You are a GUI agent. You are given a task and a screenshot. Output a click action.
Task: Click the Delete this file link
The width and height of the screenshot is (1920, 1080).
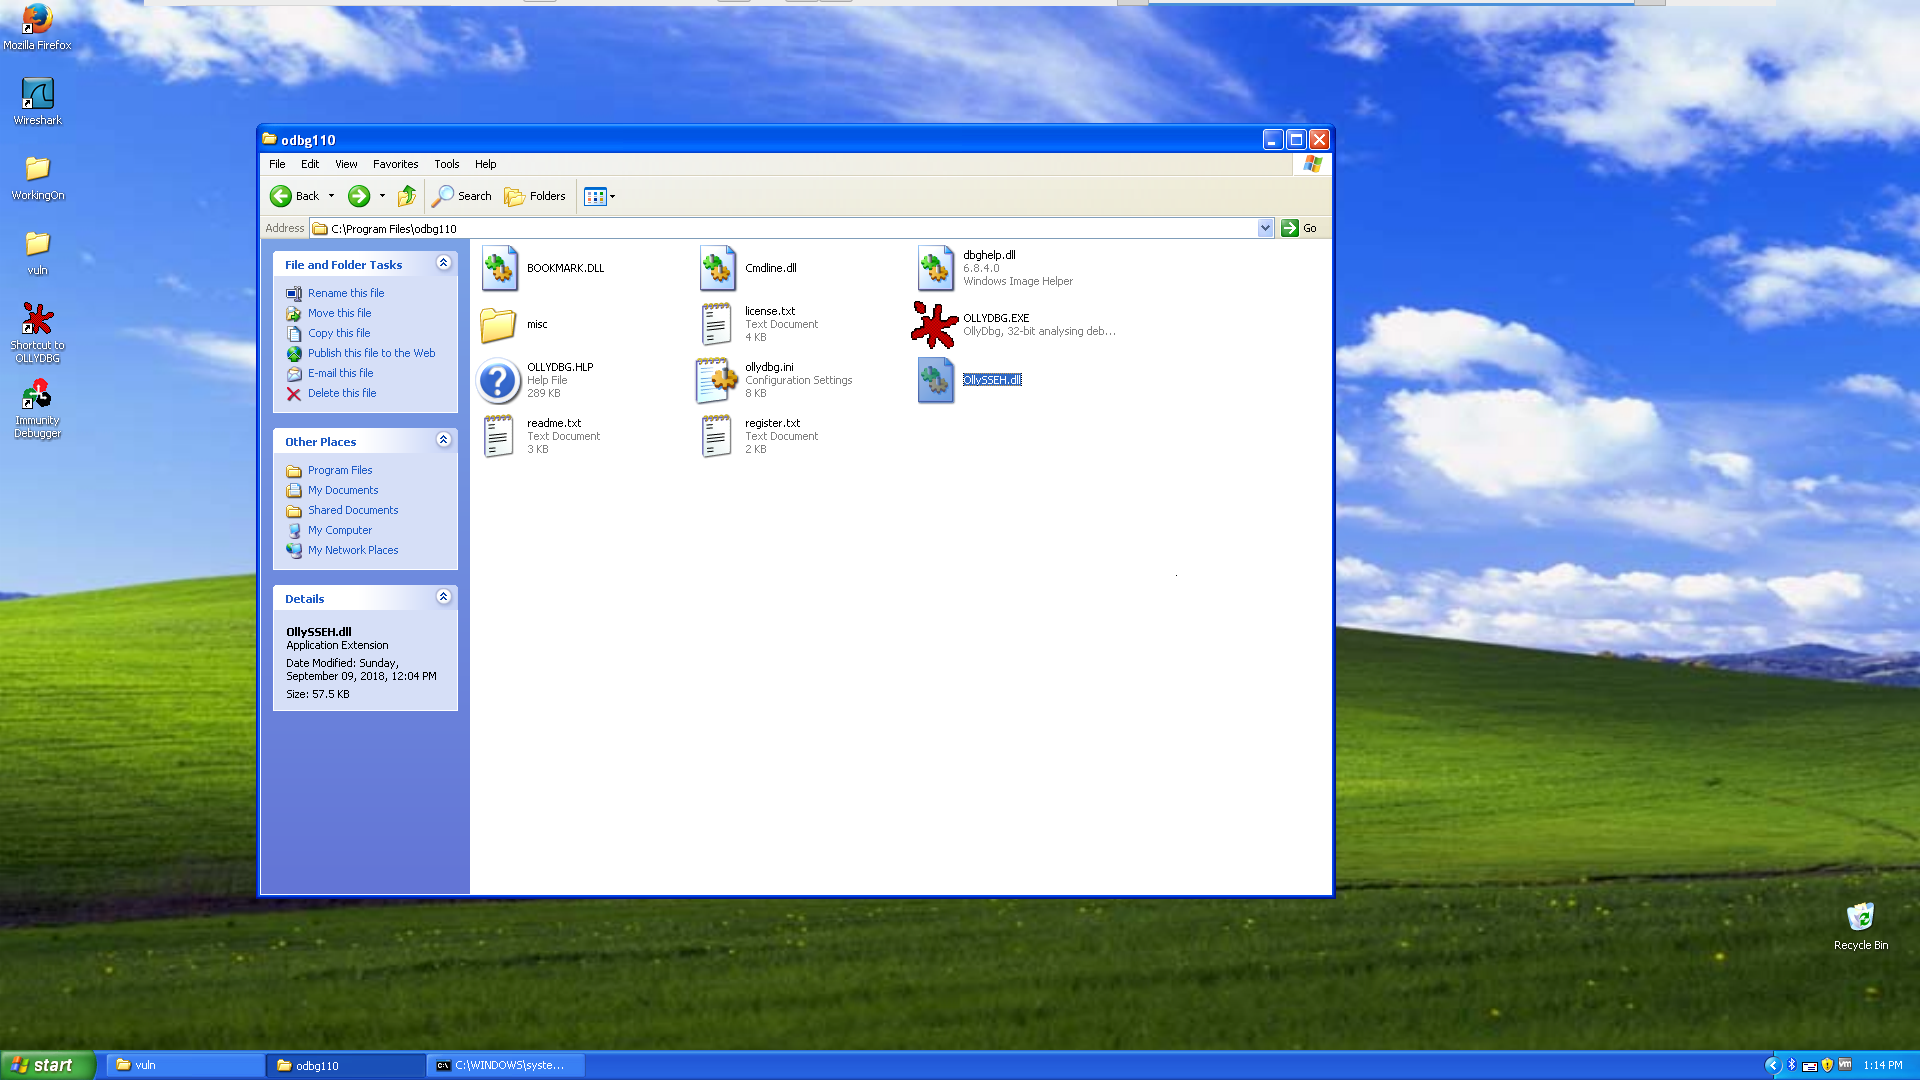point(341,393)
